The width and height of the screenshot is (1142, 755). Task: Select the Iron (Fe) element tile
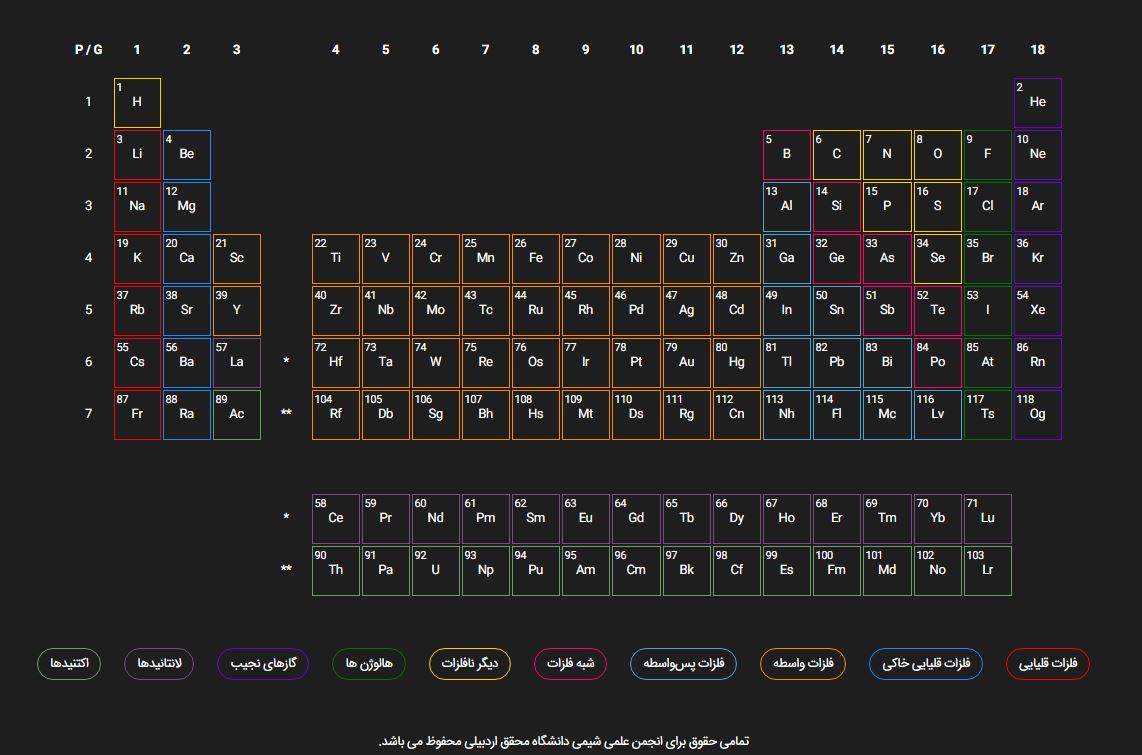536,258
